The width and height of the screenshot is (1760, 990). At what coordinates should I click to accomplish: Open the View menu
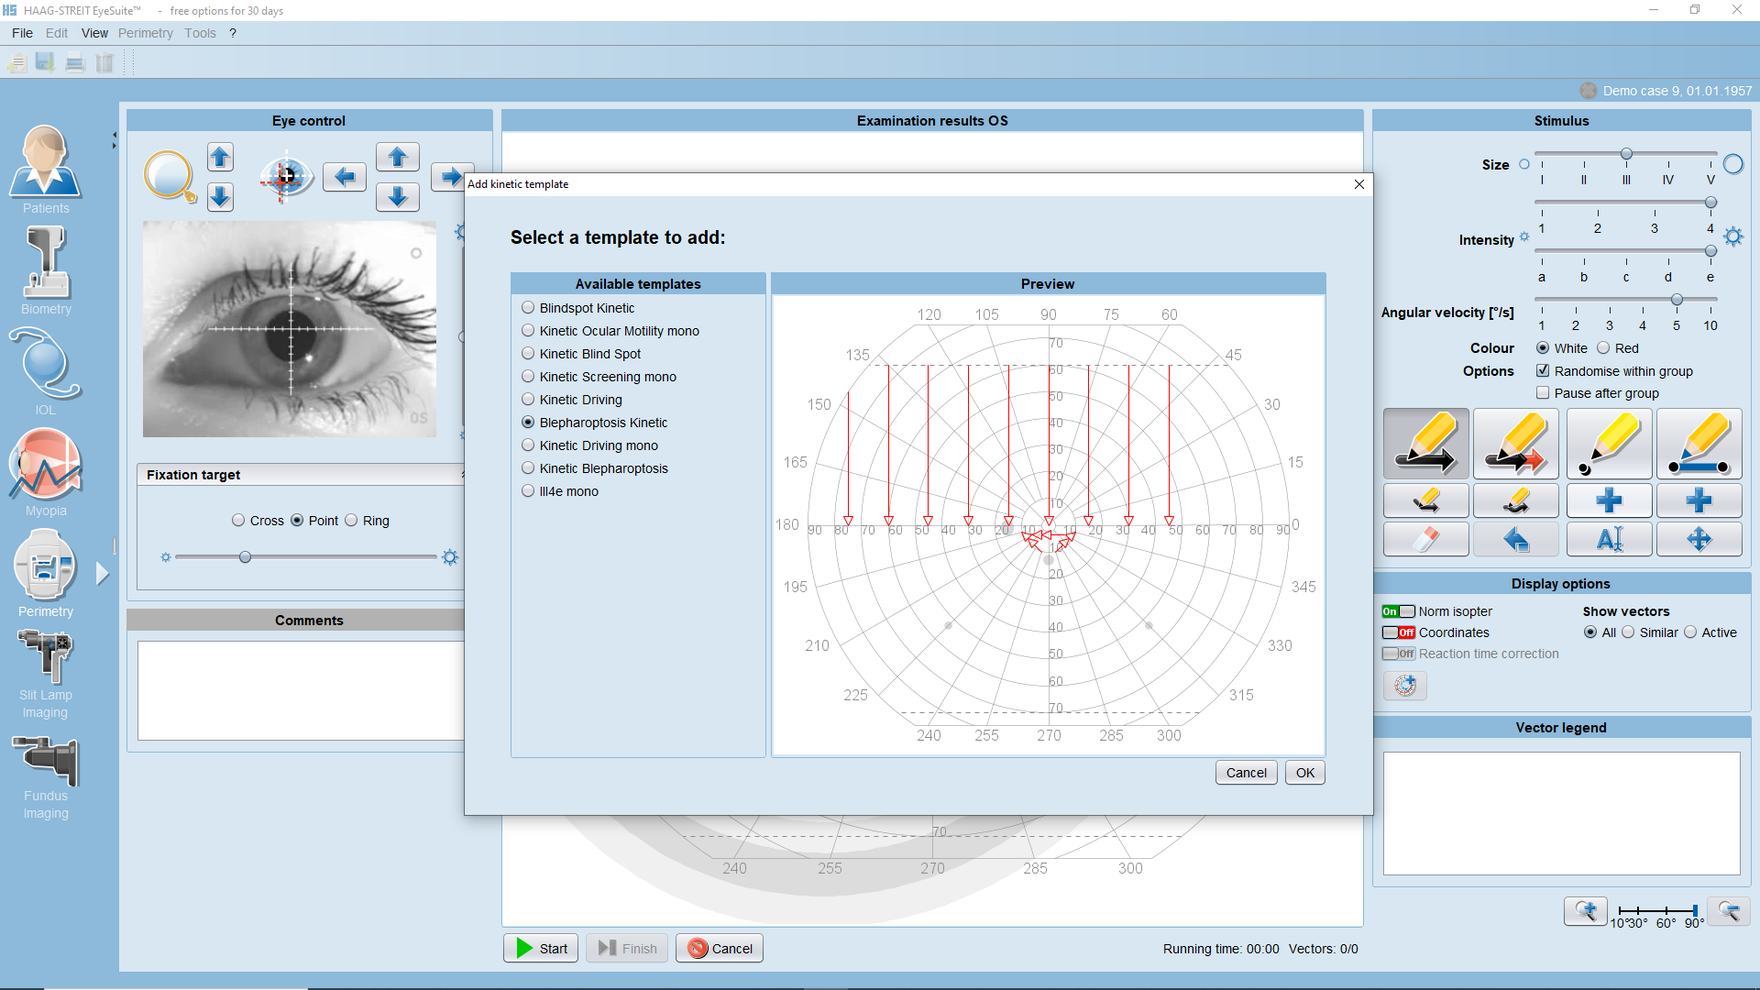[94, 33]
